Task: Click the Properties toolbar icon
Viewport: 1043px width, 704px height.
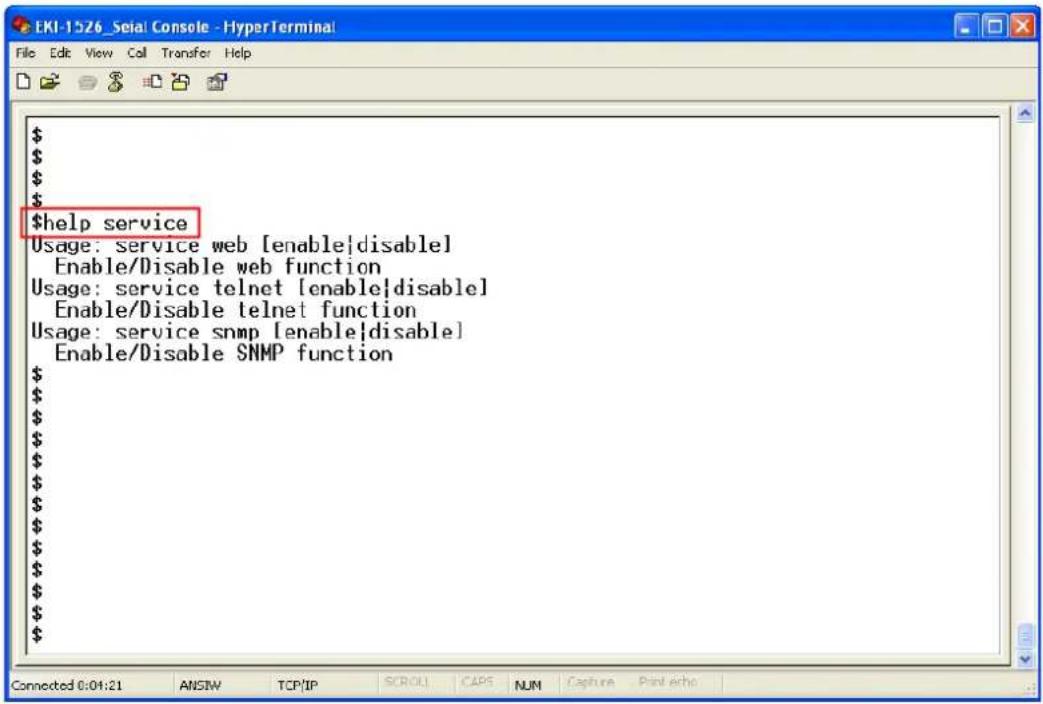Action: 217,82
